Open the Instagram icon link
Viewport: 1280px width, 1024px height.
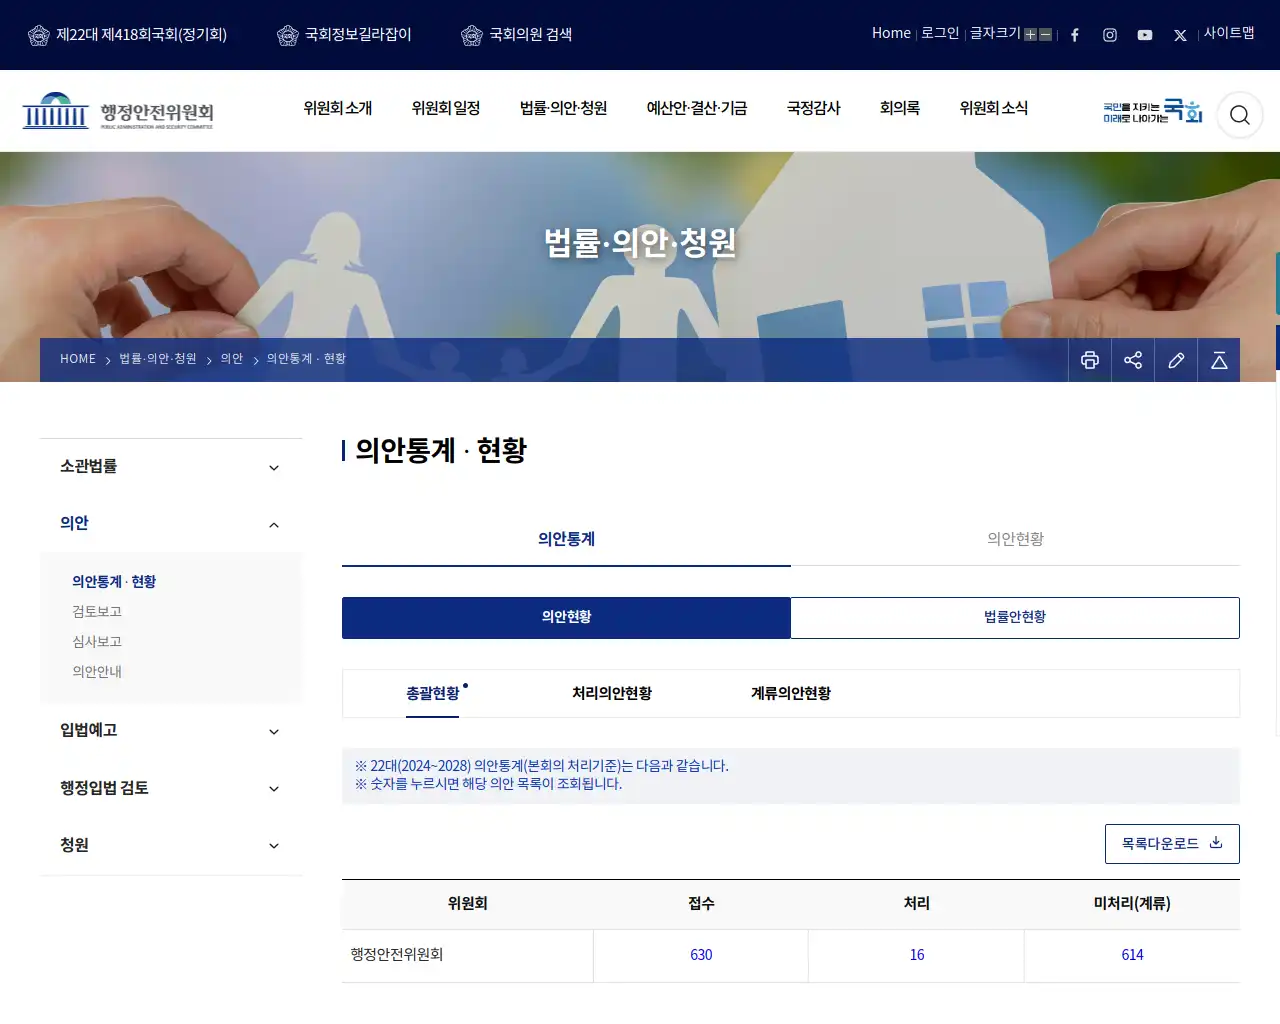pyautogui.click(x=1110, y=35)
